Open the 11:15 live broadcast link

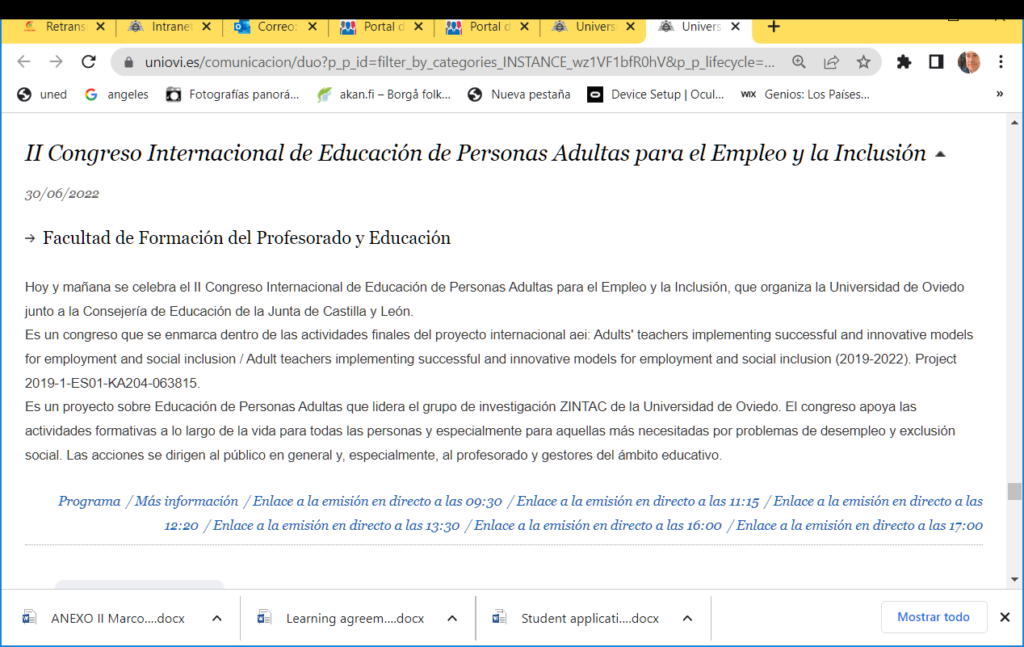(638, 501)
